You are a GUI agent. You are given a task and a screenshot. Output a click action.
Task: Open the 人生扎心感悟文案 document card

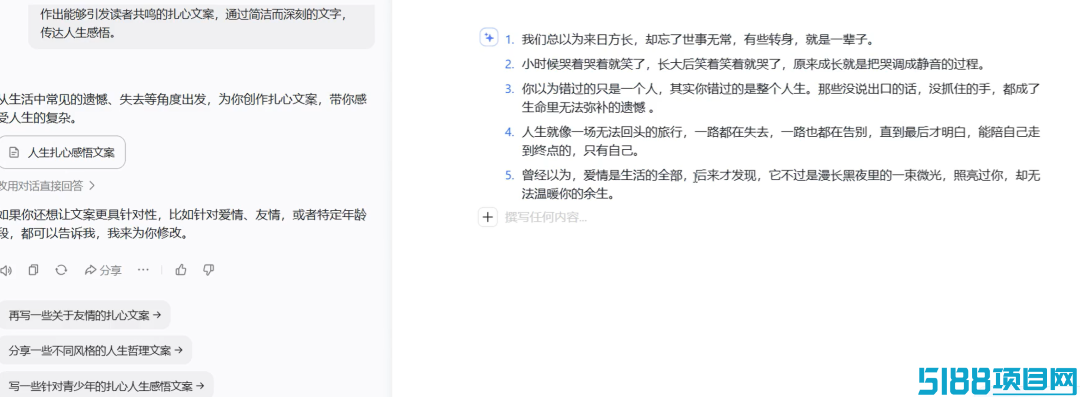pos(62,152)
